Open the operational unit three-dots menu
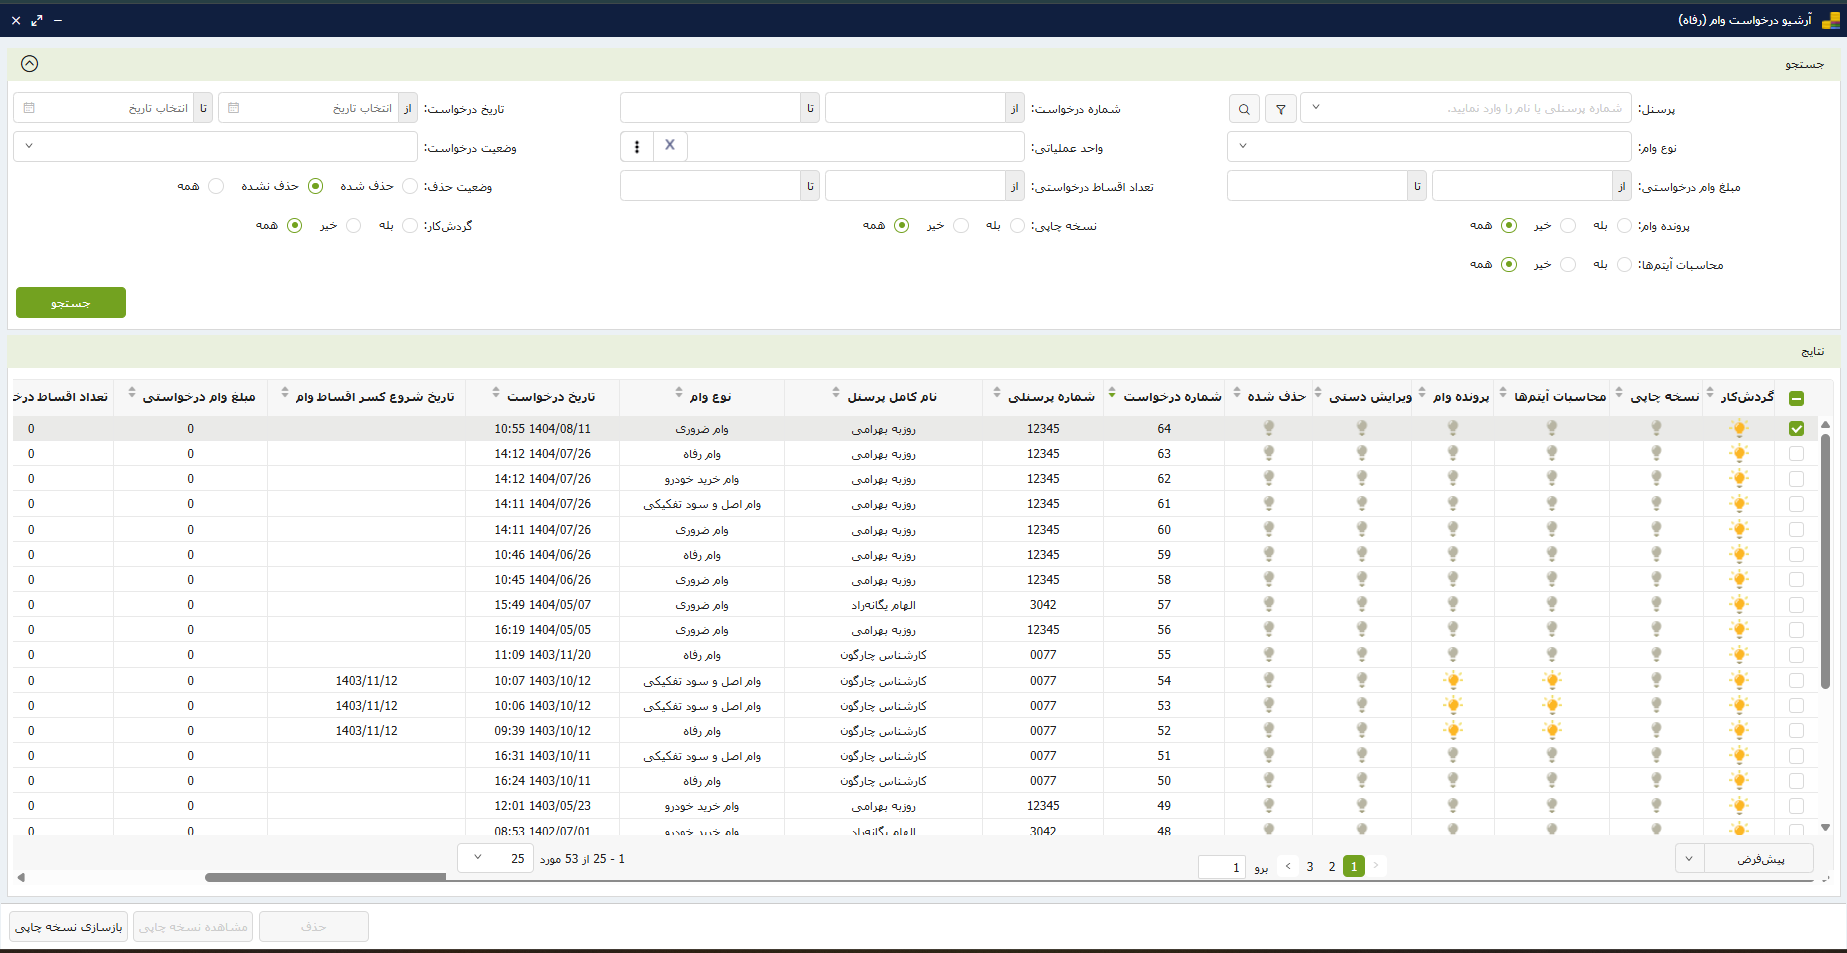1847x953 pixels. coord(637,147)
